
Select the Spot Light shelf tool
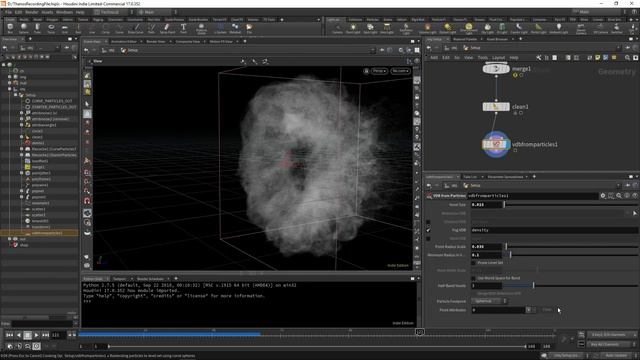coord(370,28)
